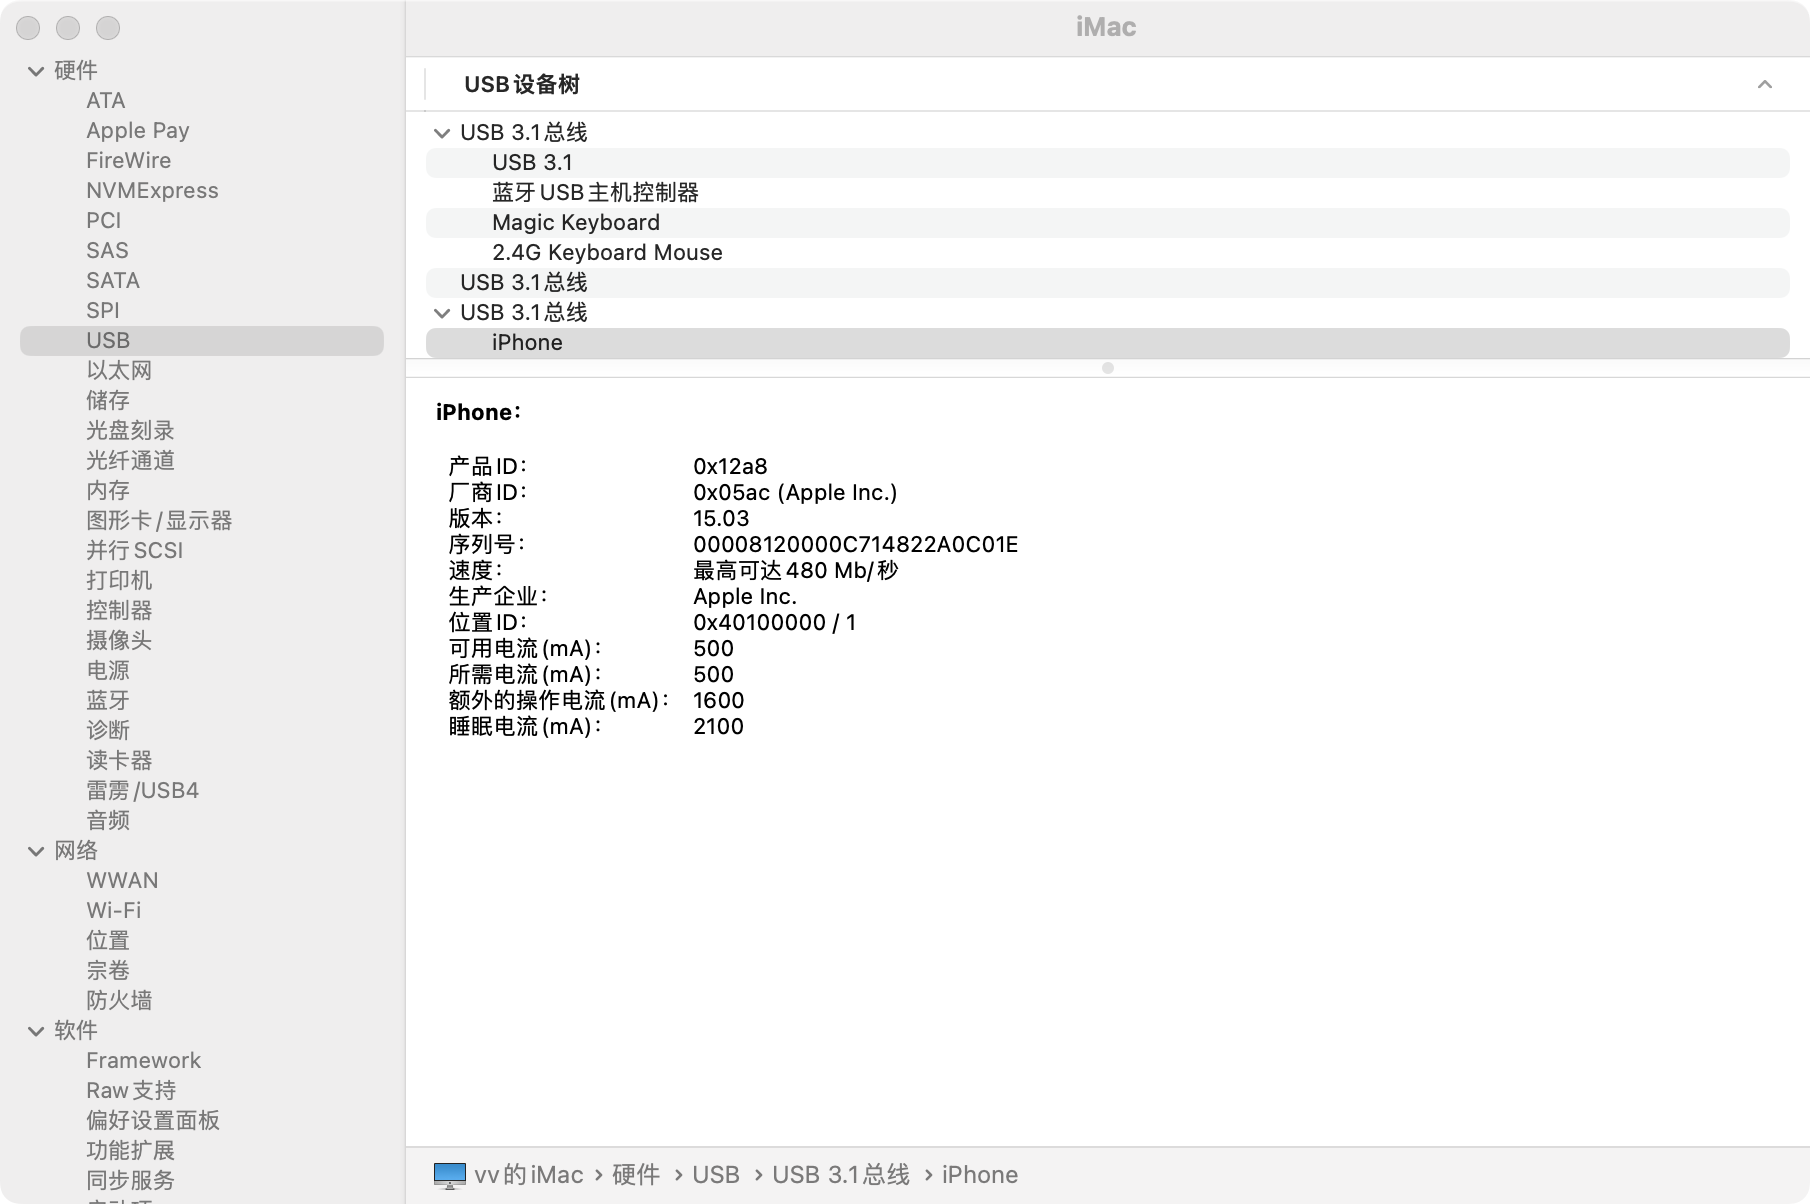Click the speed value 最高可达480 Mb/秒
This screenshot has width=1810, height=1204.
click(796, 571)
